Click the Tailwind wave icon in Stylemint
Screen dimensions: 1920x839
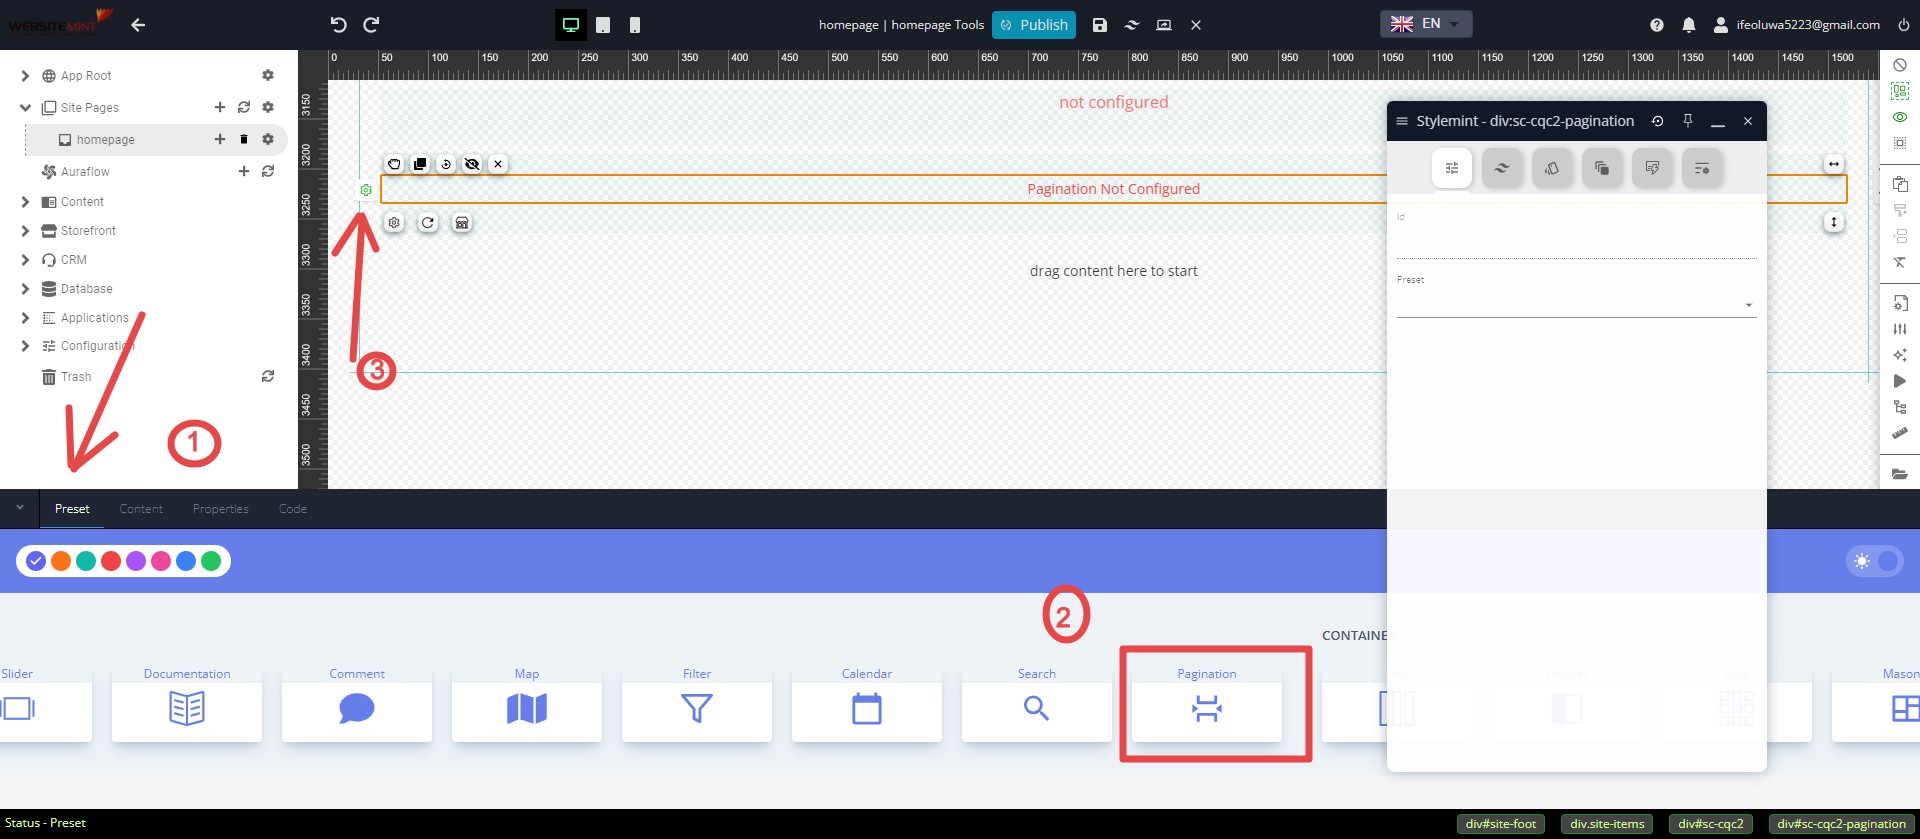(1501, 168)
